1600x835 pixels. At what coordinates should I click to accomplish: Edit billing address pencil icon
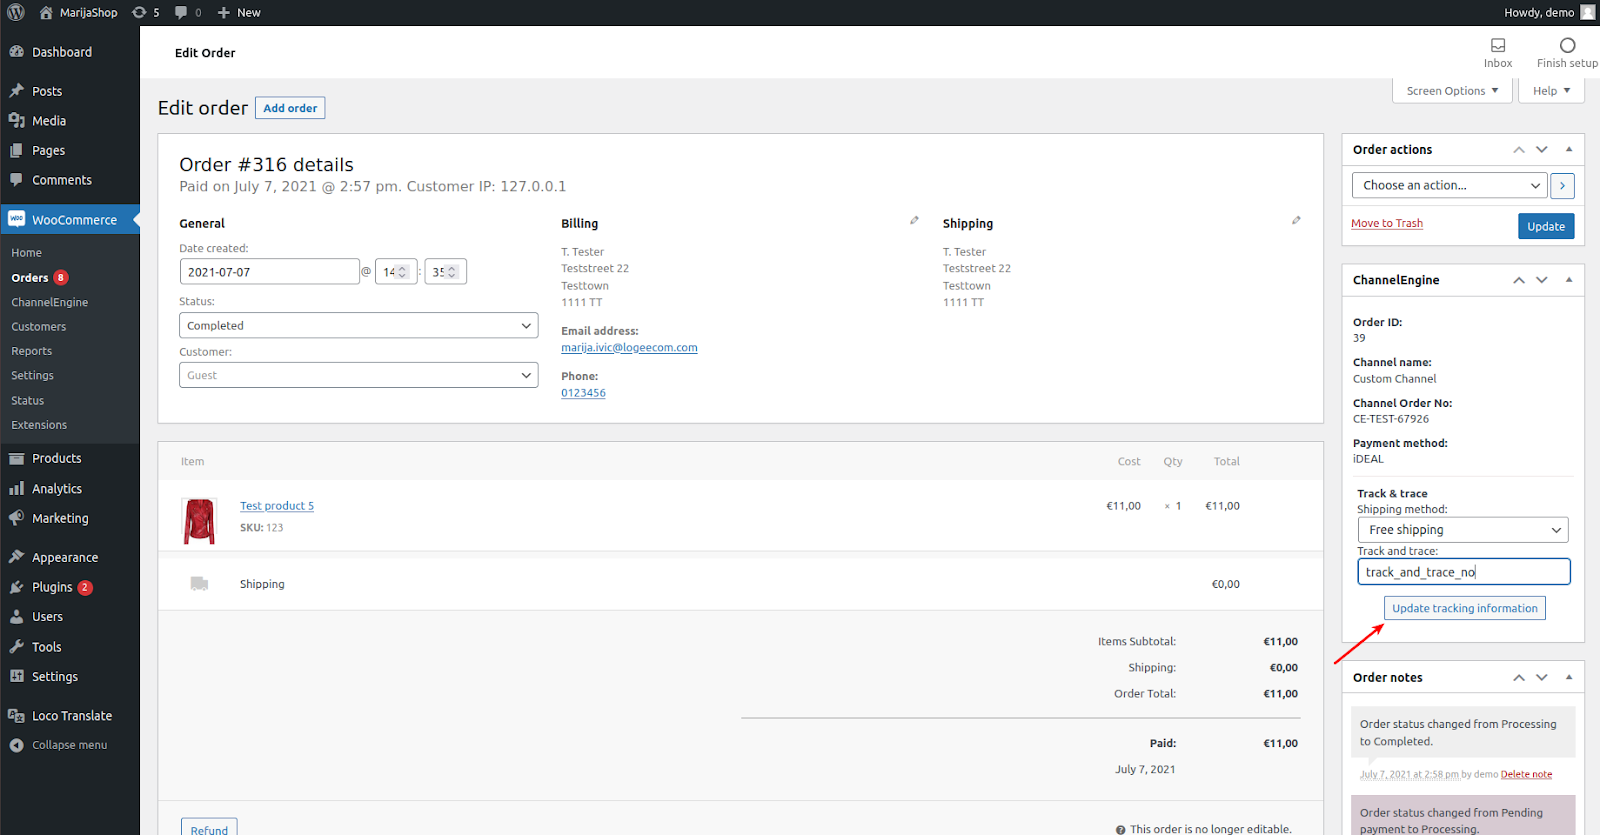click(914, 220)
